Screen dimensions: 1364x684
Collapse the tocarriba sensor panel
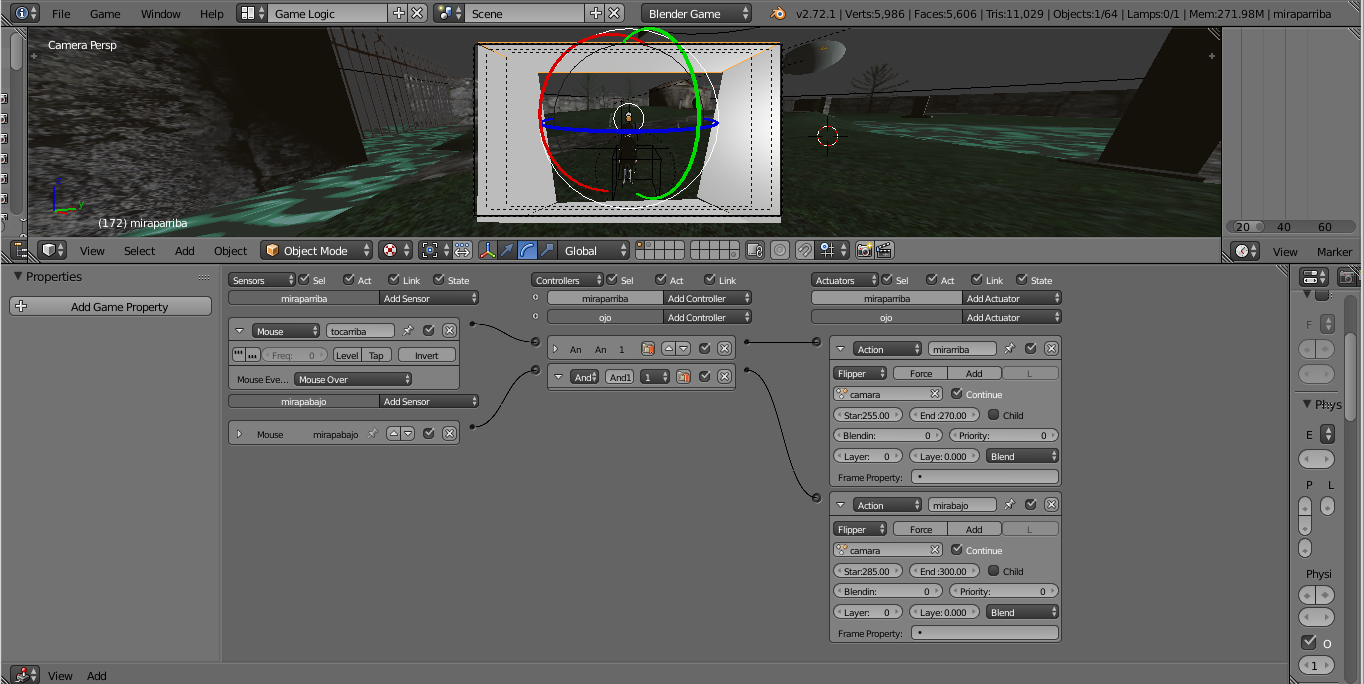tap(239, 331)
